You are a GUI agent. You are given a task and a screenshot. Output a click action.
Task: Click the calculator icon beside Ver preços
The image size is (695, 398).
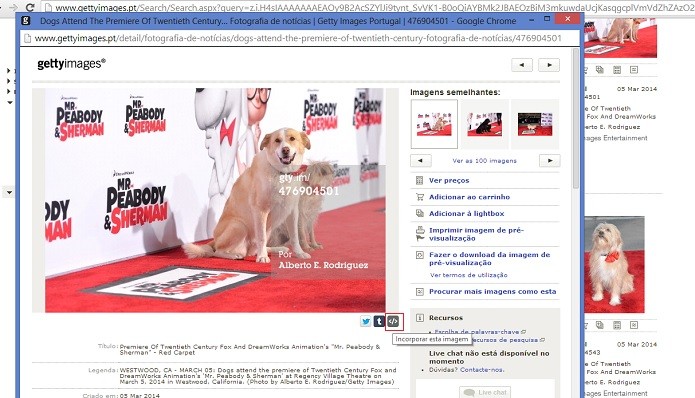(x=419, y=180)
